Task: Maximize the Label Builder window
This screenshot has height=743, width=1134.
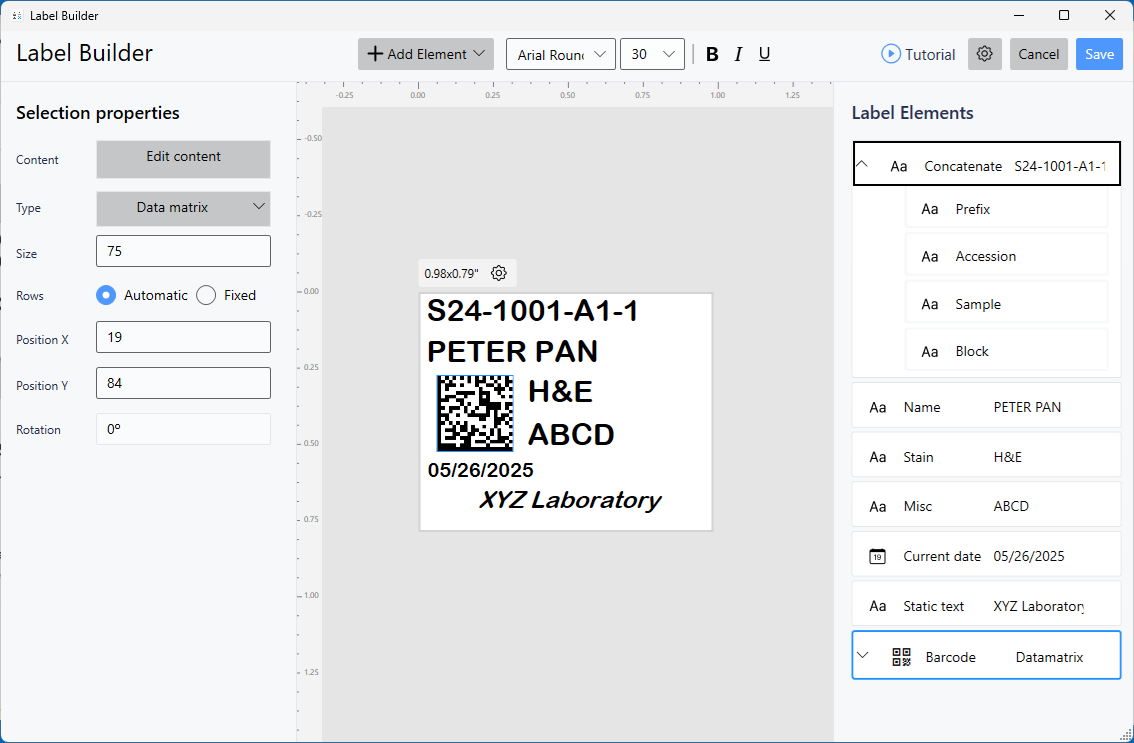Action: coord(1064,15)
